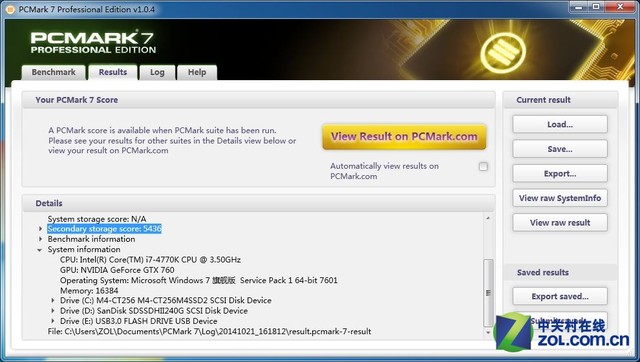Open the Log tab
Image resolution: width=640 pixels, height=362 pixels.
[x=157, y=72]
